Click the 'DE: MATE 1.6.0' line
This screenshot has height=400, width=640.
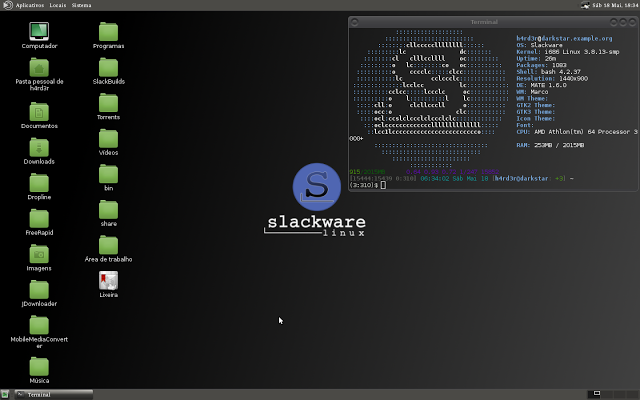tap(541, 85)
